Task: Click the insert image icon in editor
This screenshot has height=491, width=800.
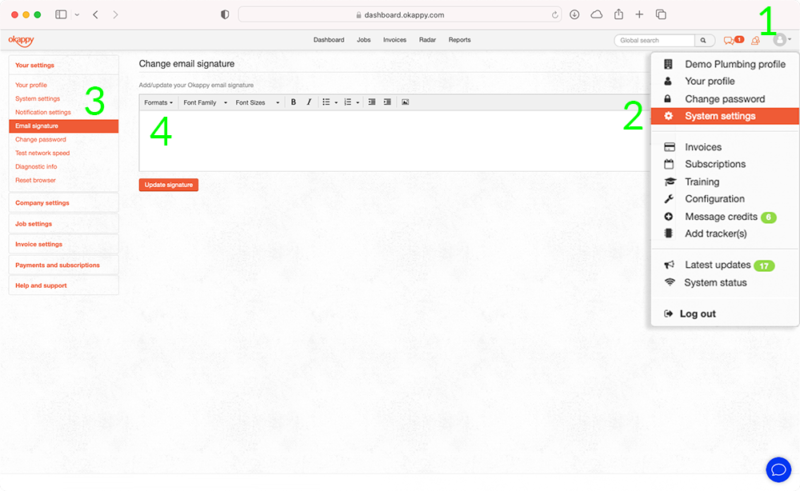Action: click(405, 102)
